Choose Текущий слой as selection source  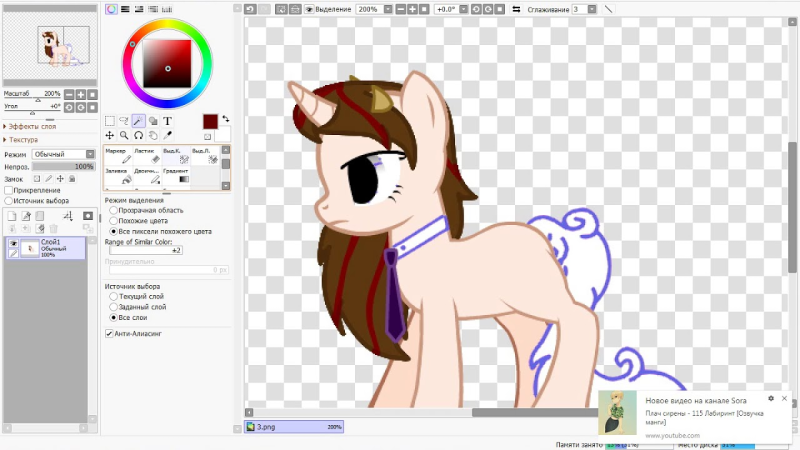pos(113,297)
